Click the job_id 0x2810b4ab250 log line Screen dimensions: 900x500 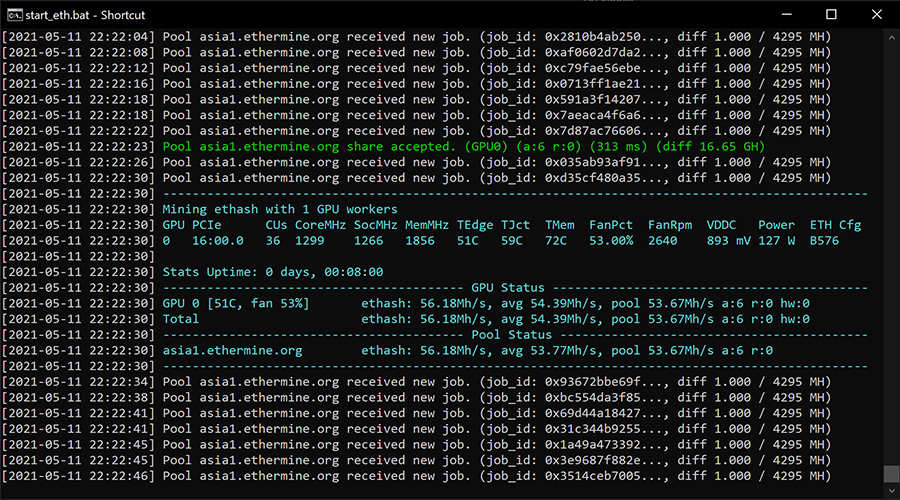coord(416,37)
